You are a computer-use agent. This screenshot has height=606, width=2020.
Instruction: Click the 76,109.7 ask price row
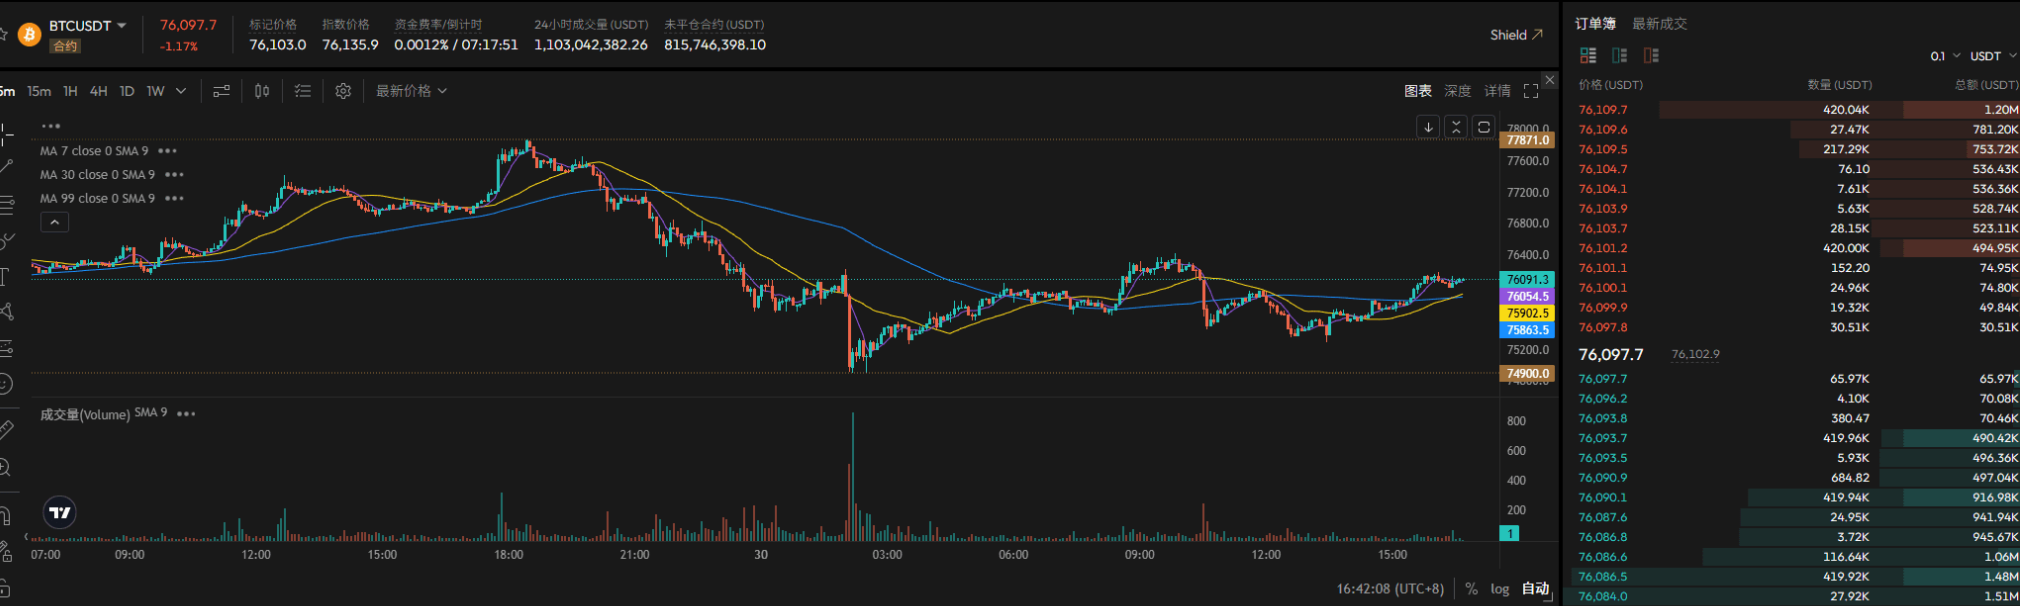1603,110
